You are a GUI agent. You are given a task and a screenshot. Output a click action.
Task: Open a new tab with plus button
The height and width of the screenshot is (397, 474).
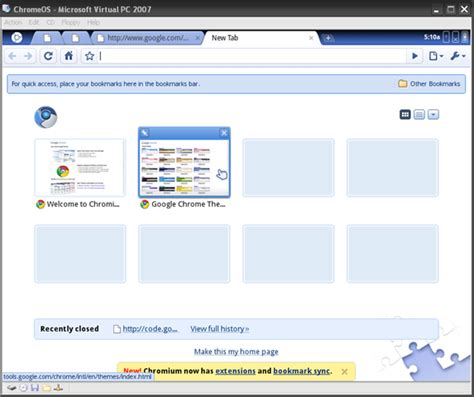coord(328,38)
